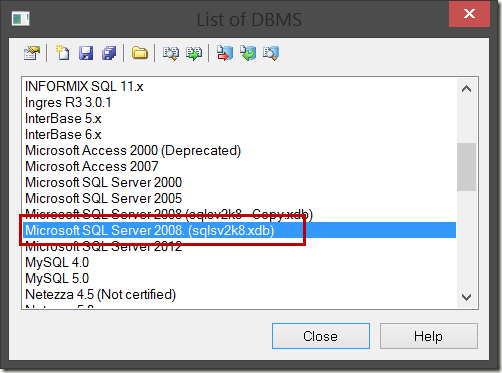
Task: Click the Help button
Action: coord(429,336)
